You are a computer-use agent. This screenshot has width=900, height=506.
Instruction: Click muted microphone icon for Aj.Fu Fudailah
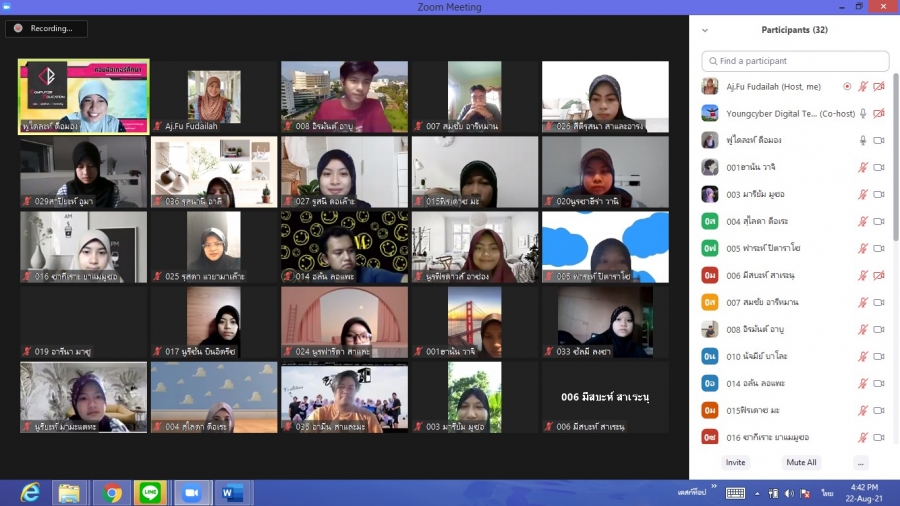(x=863, y=87)
